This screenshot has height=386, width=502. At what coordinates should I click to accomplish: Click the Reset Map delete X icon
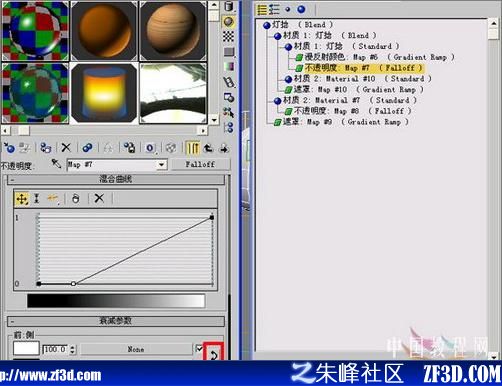pyautogui.click(x=66, y=147)
